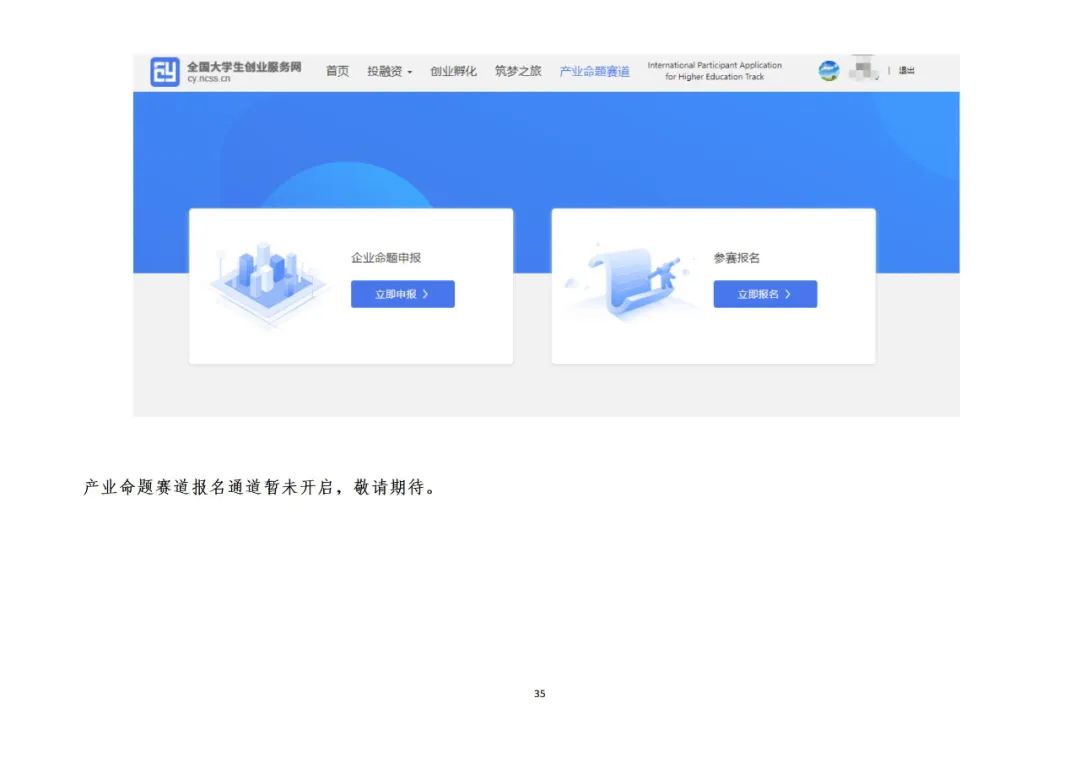
Task: Click the blue CY site logo icon
Action: click(165, 72)
